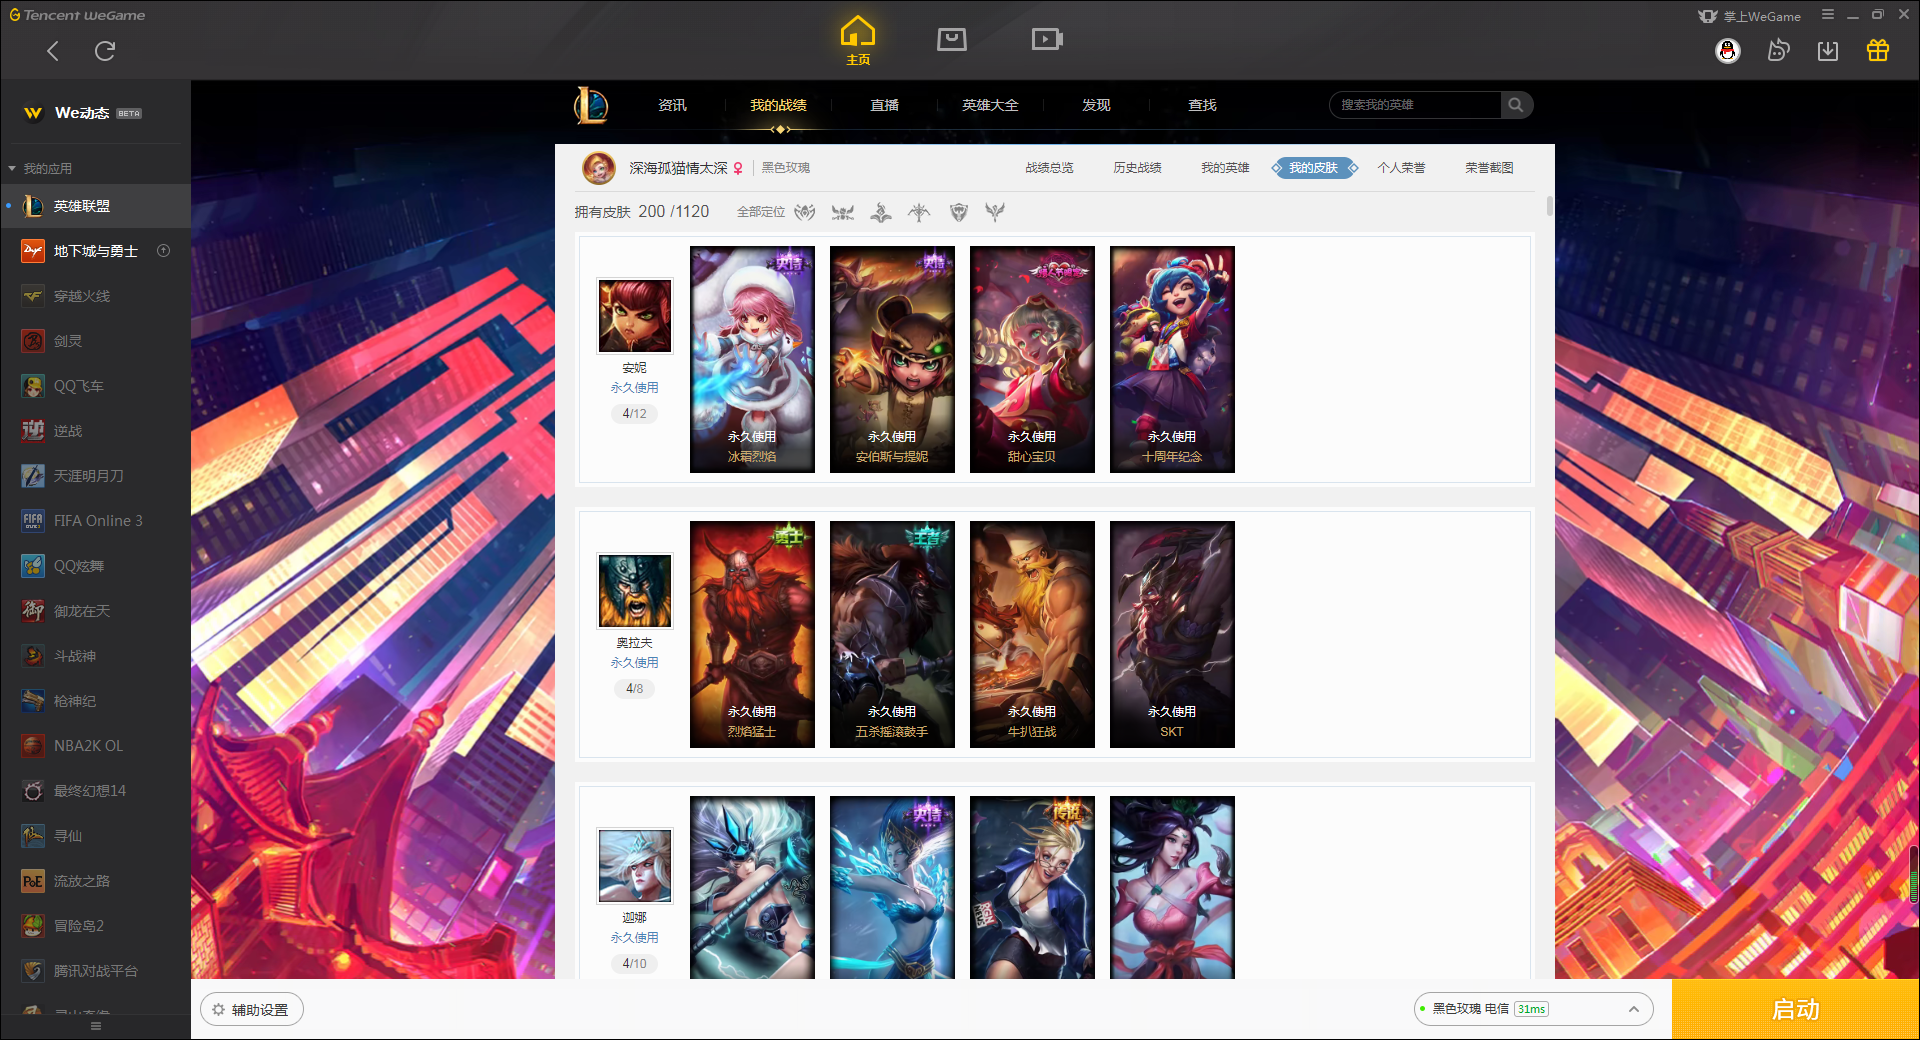Select 逆战 in the sidebar
Screen dimensions: 1920x1040
tap(95, 431)
